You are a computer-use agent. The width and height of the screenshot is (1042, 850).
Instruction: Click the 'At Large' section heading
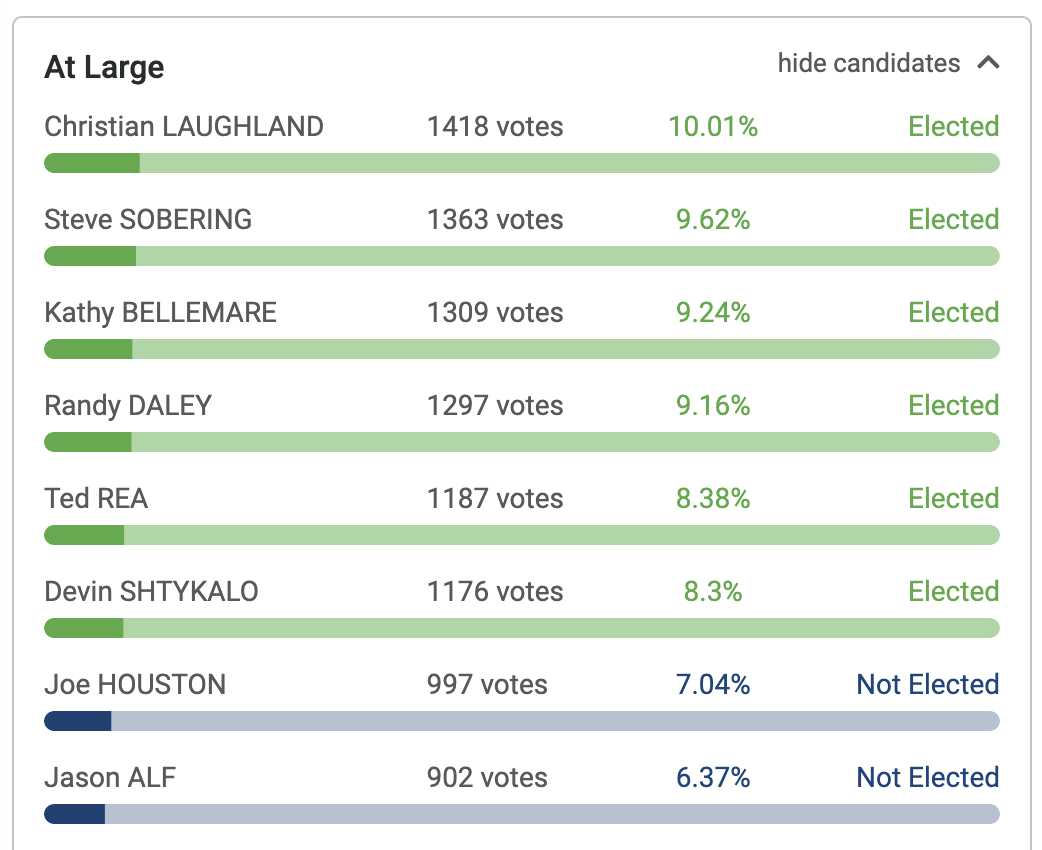click(104, 68)
